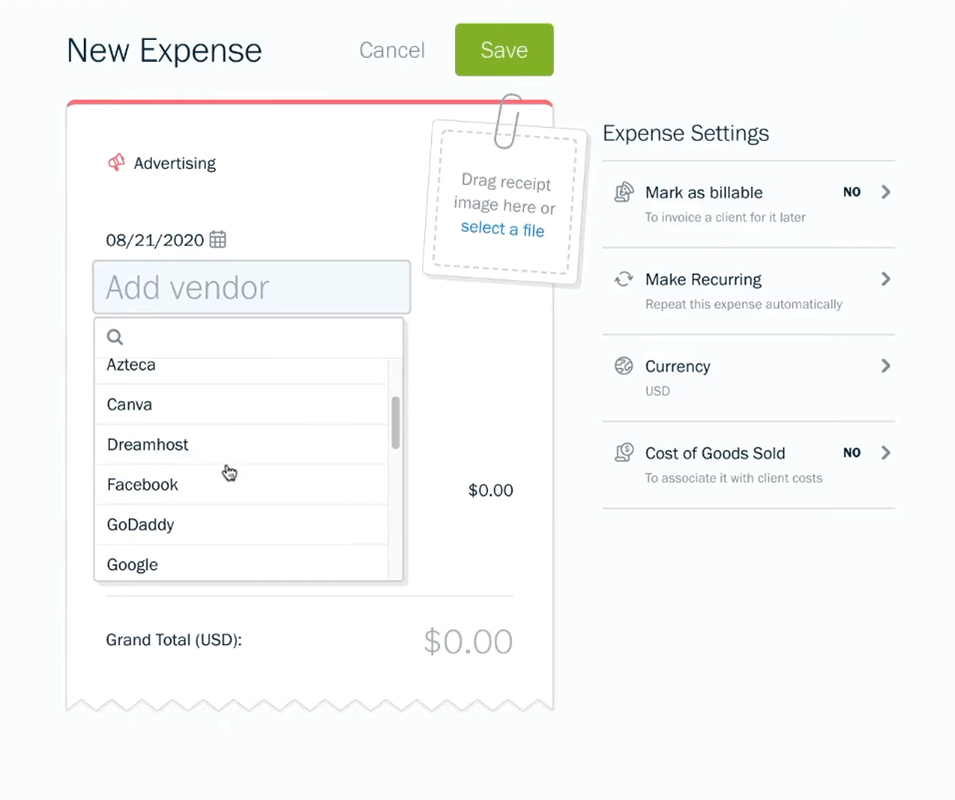Click Cancel to discard expense
Screen dimensions: 955x800
[x=392, y=50]
